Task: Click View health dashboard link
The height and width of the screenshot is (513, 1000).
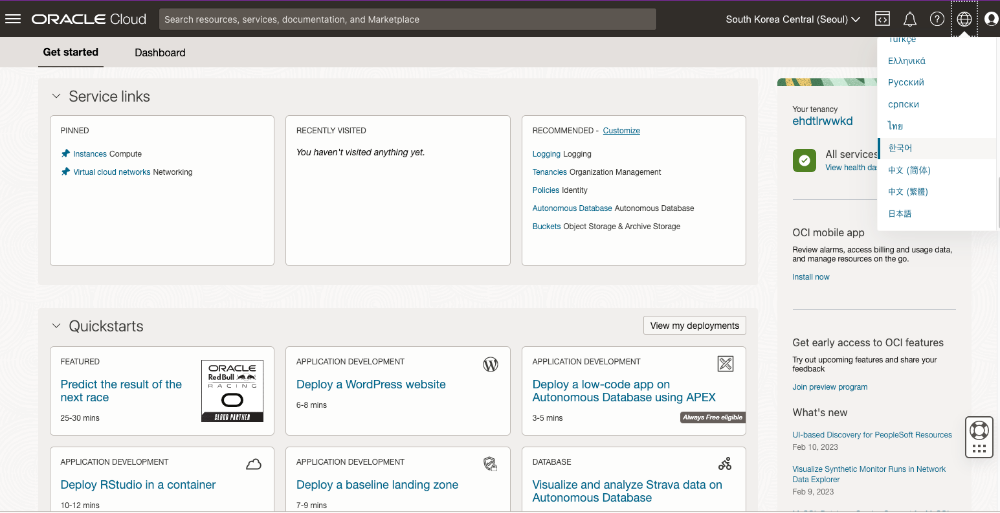Action: pos(851,167)
